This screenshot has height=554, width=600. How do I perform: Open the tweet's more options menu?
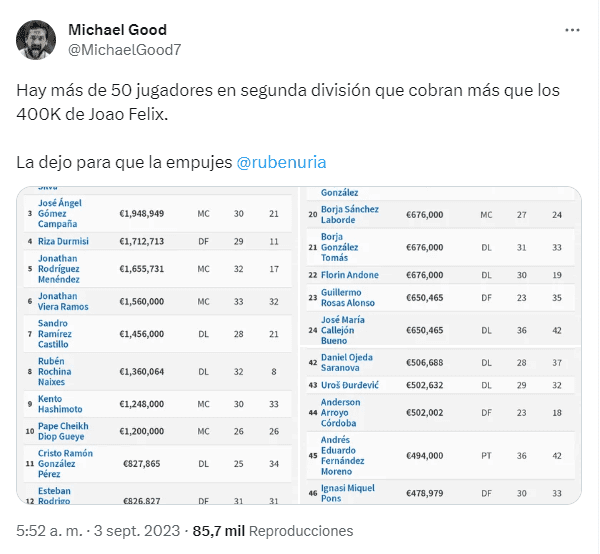(x=572, y=30)
